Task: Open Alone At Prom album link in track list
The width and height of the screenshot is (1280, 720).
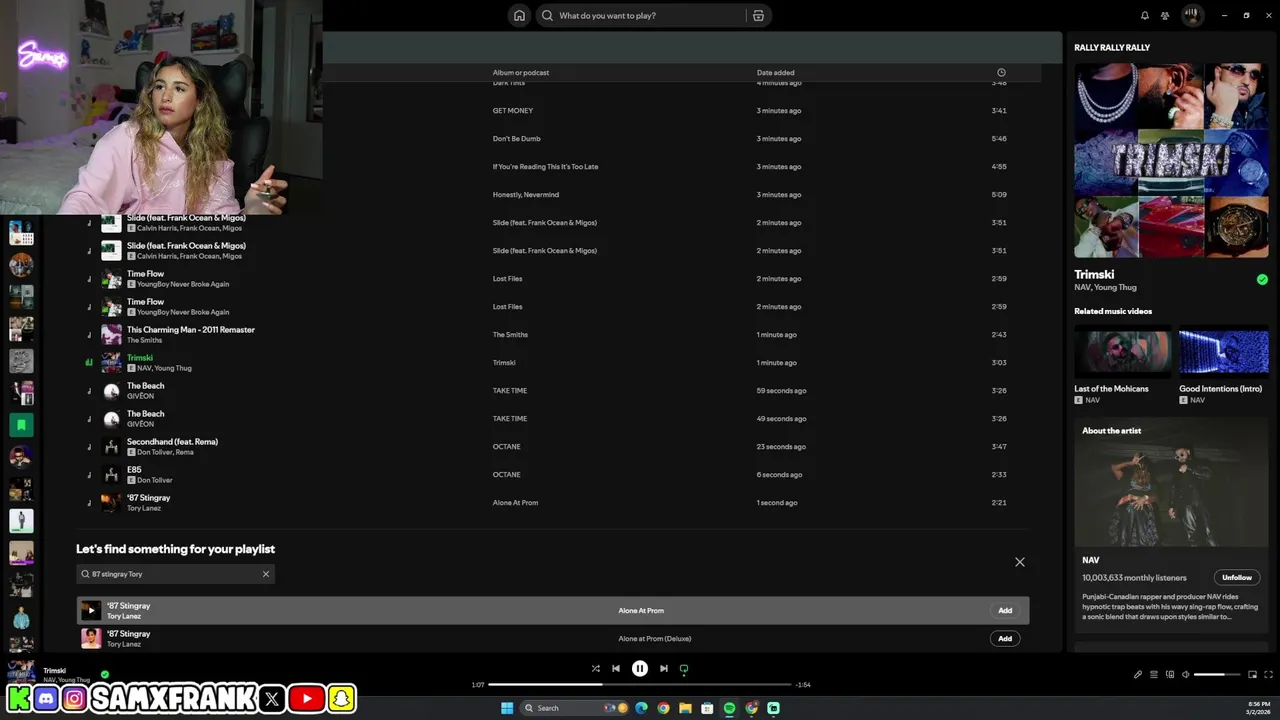Action: 515,502
